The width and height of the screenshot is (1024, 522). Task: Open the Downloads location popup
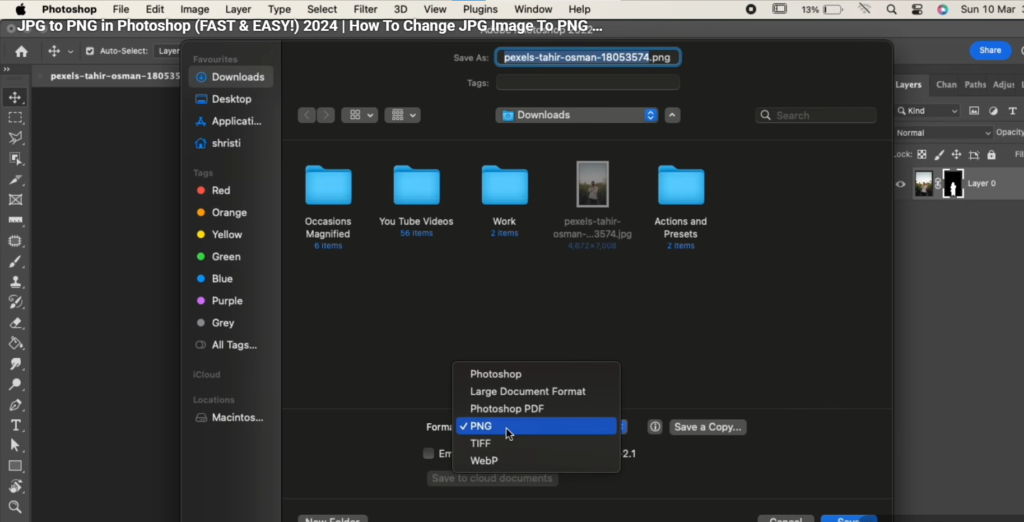577,115
